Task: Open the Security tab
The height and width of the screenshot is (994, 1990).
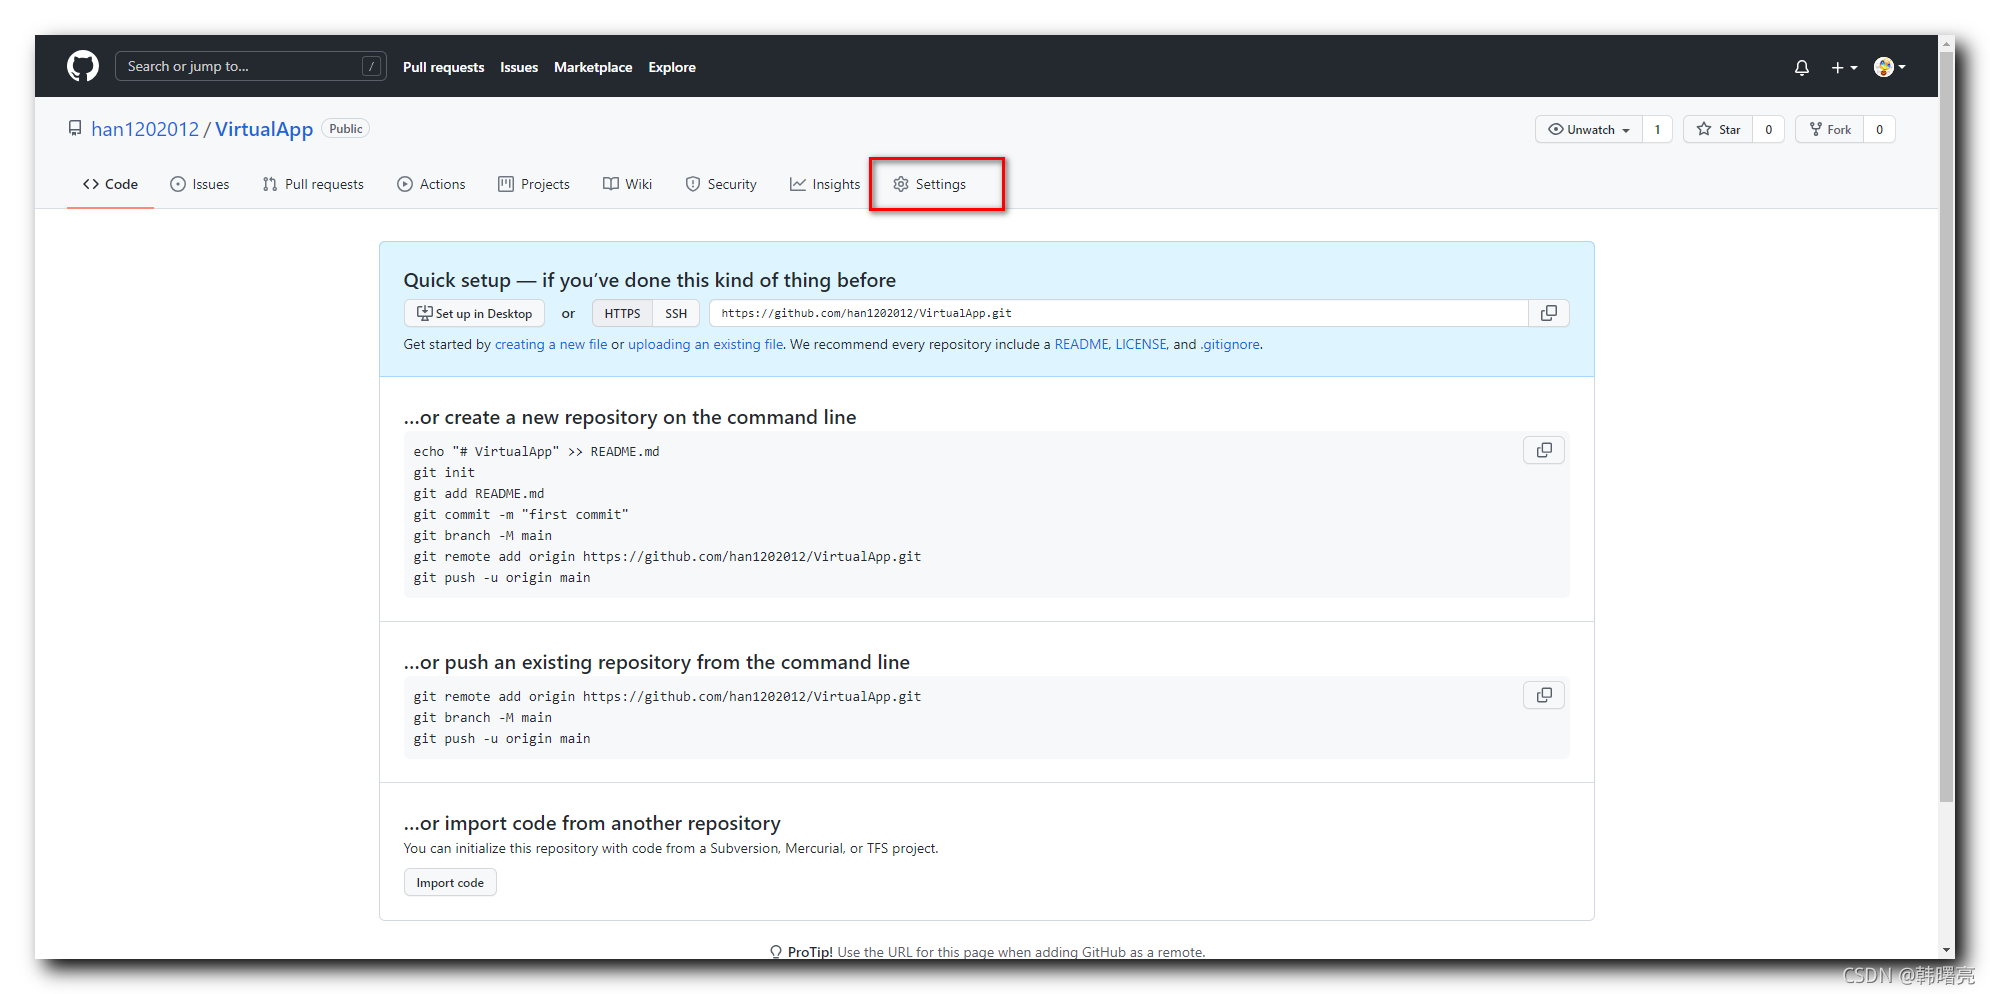Action: [721, 184]
